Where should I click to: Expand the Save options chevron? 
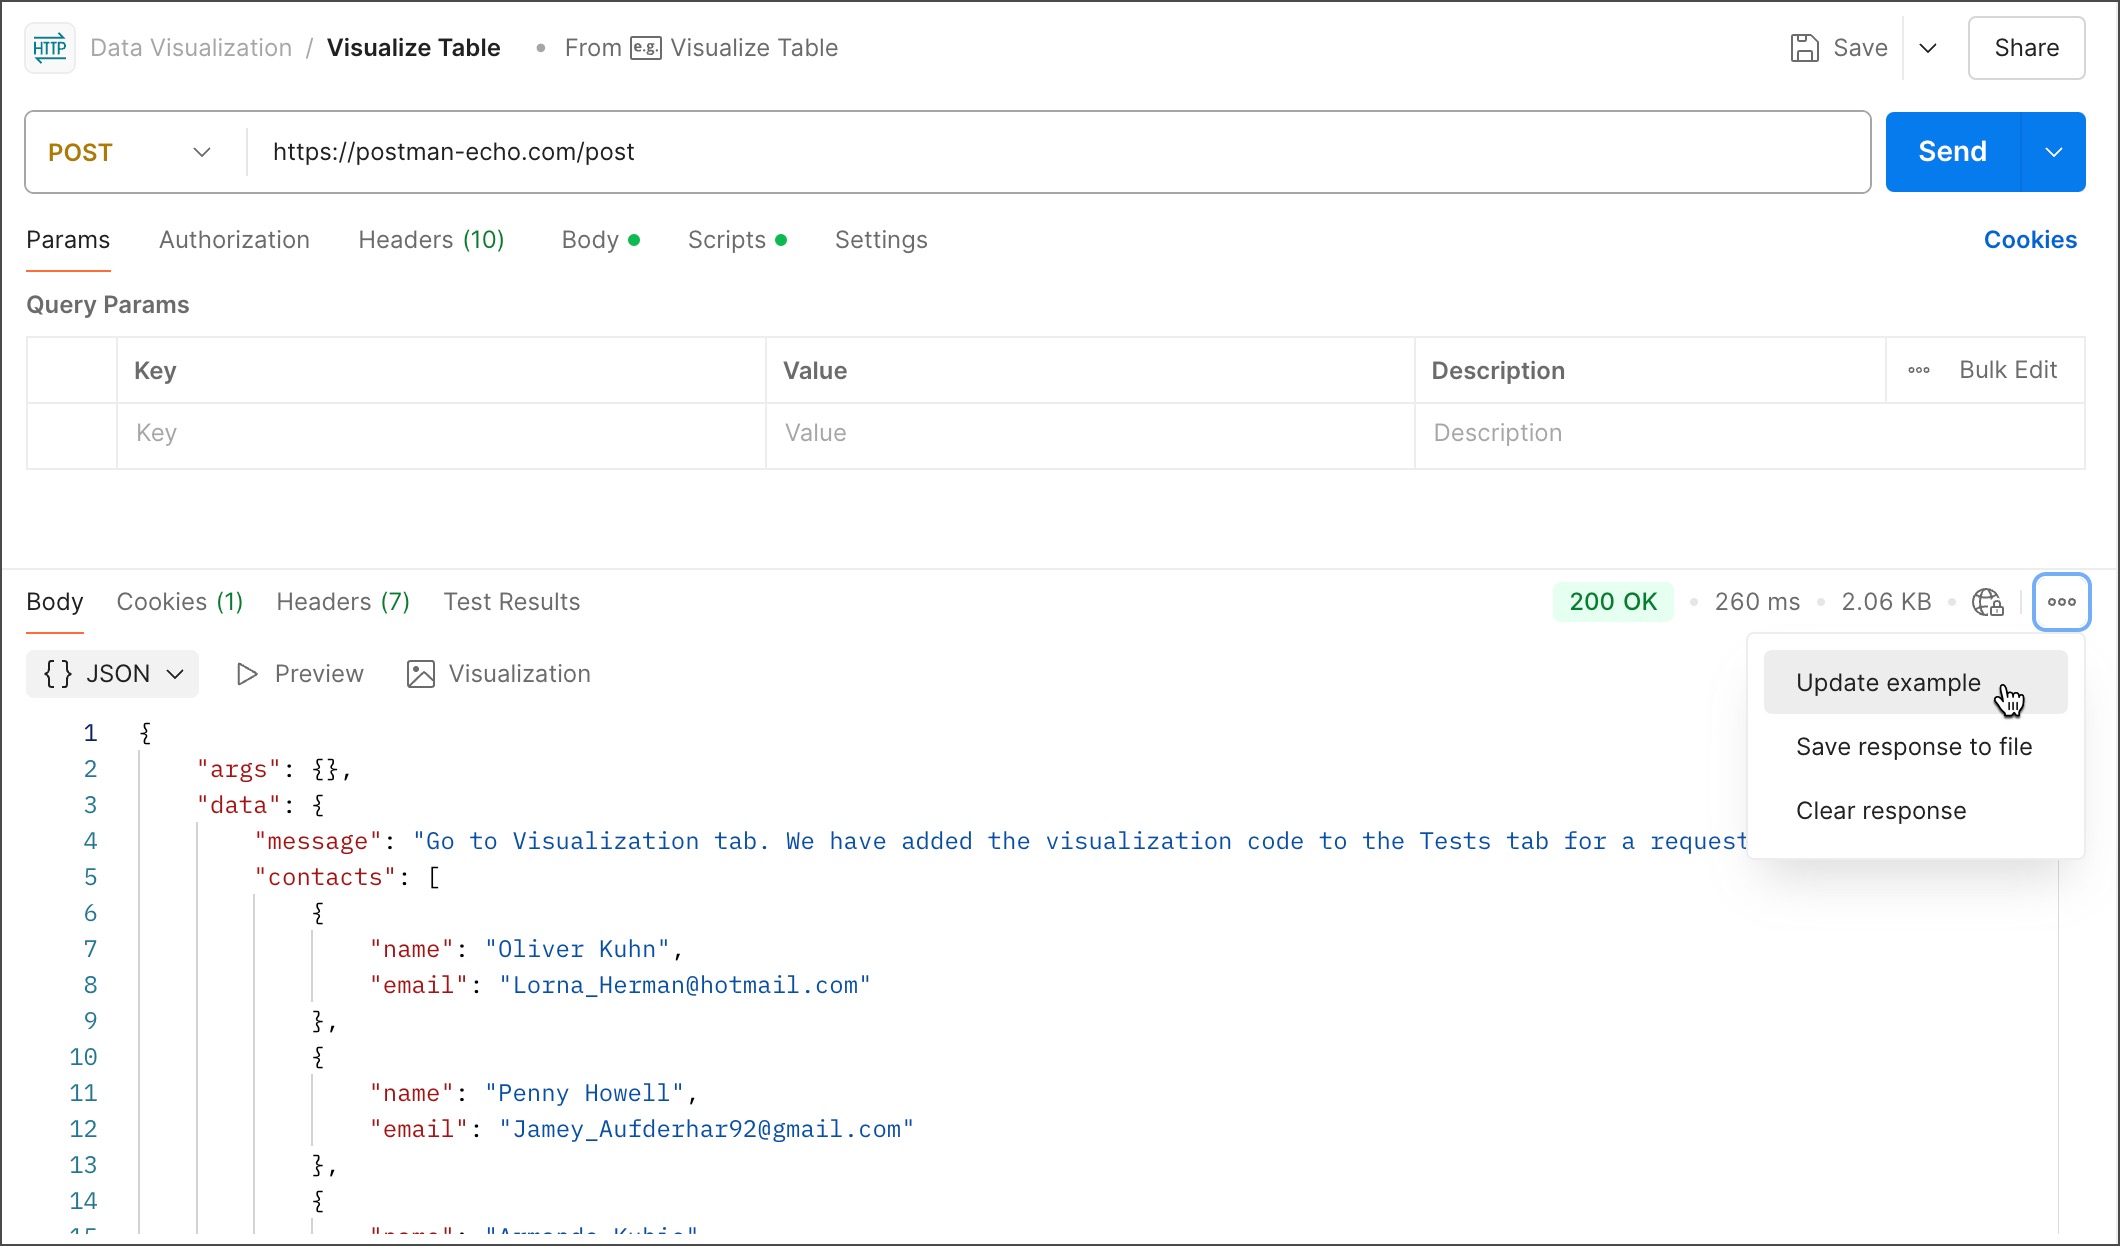coord(1928,48)
